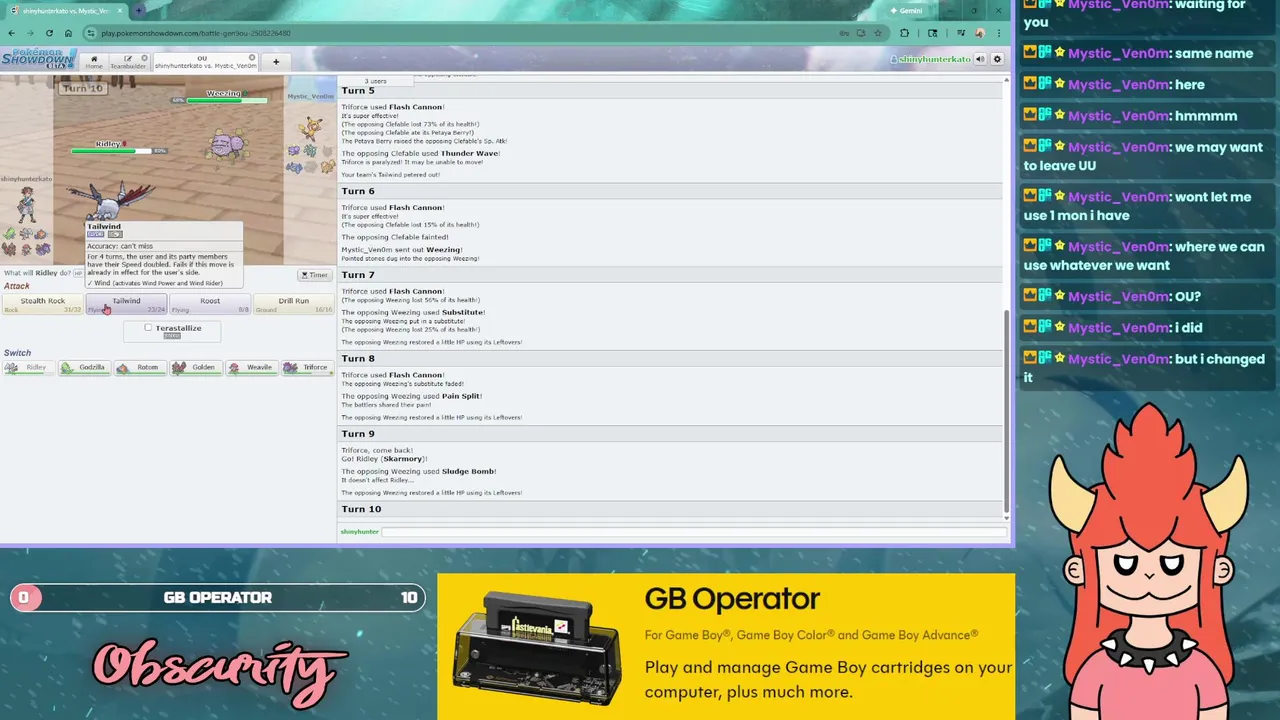Add a new room with plus button
This screenshot has height=720, width=1280.
(x=276, y=62)
